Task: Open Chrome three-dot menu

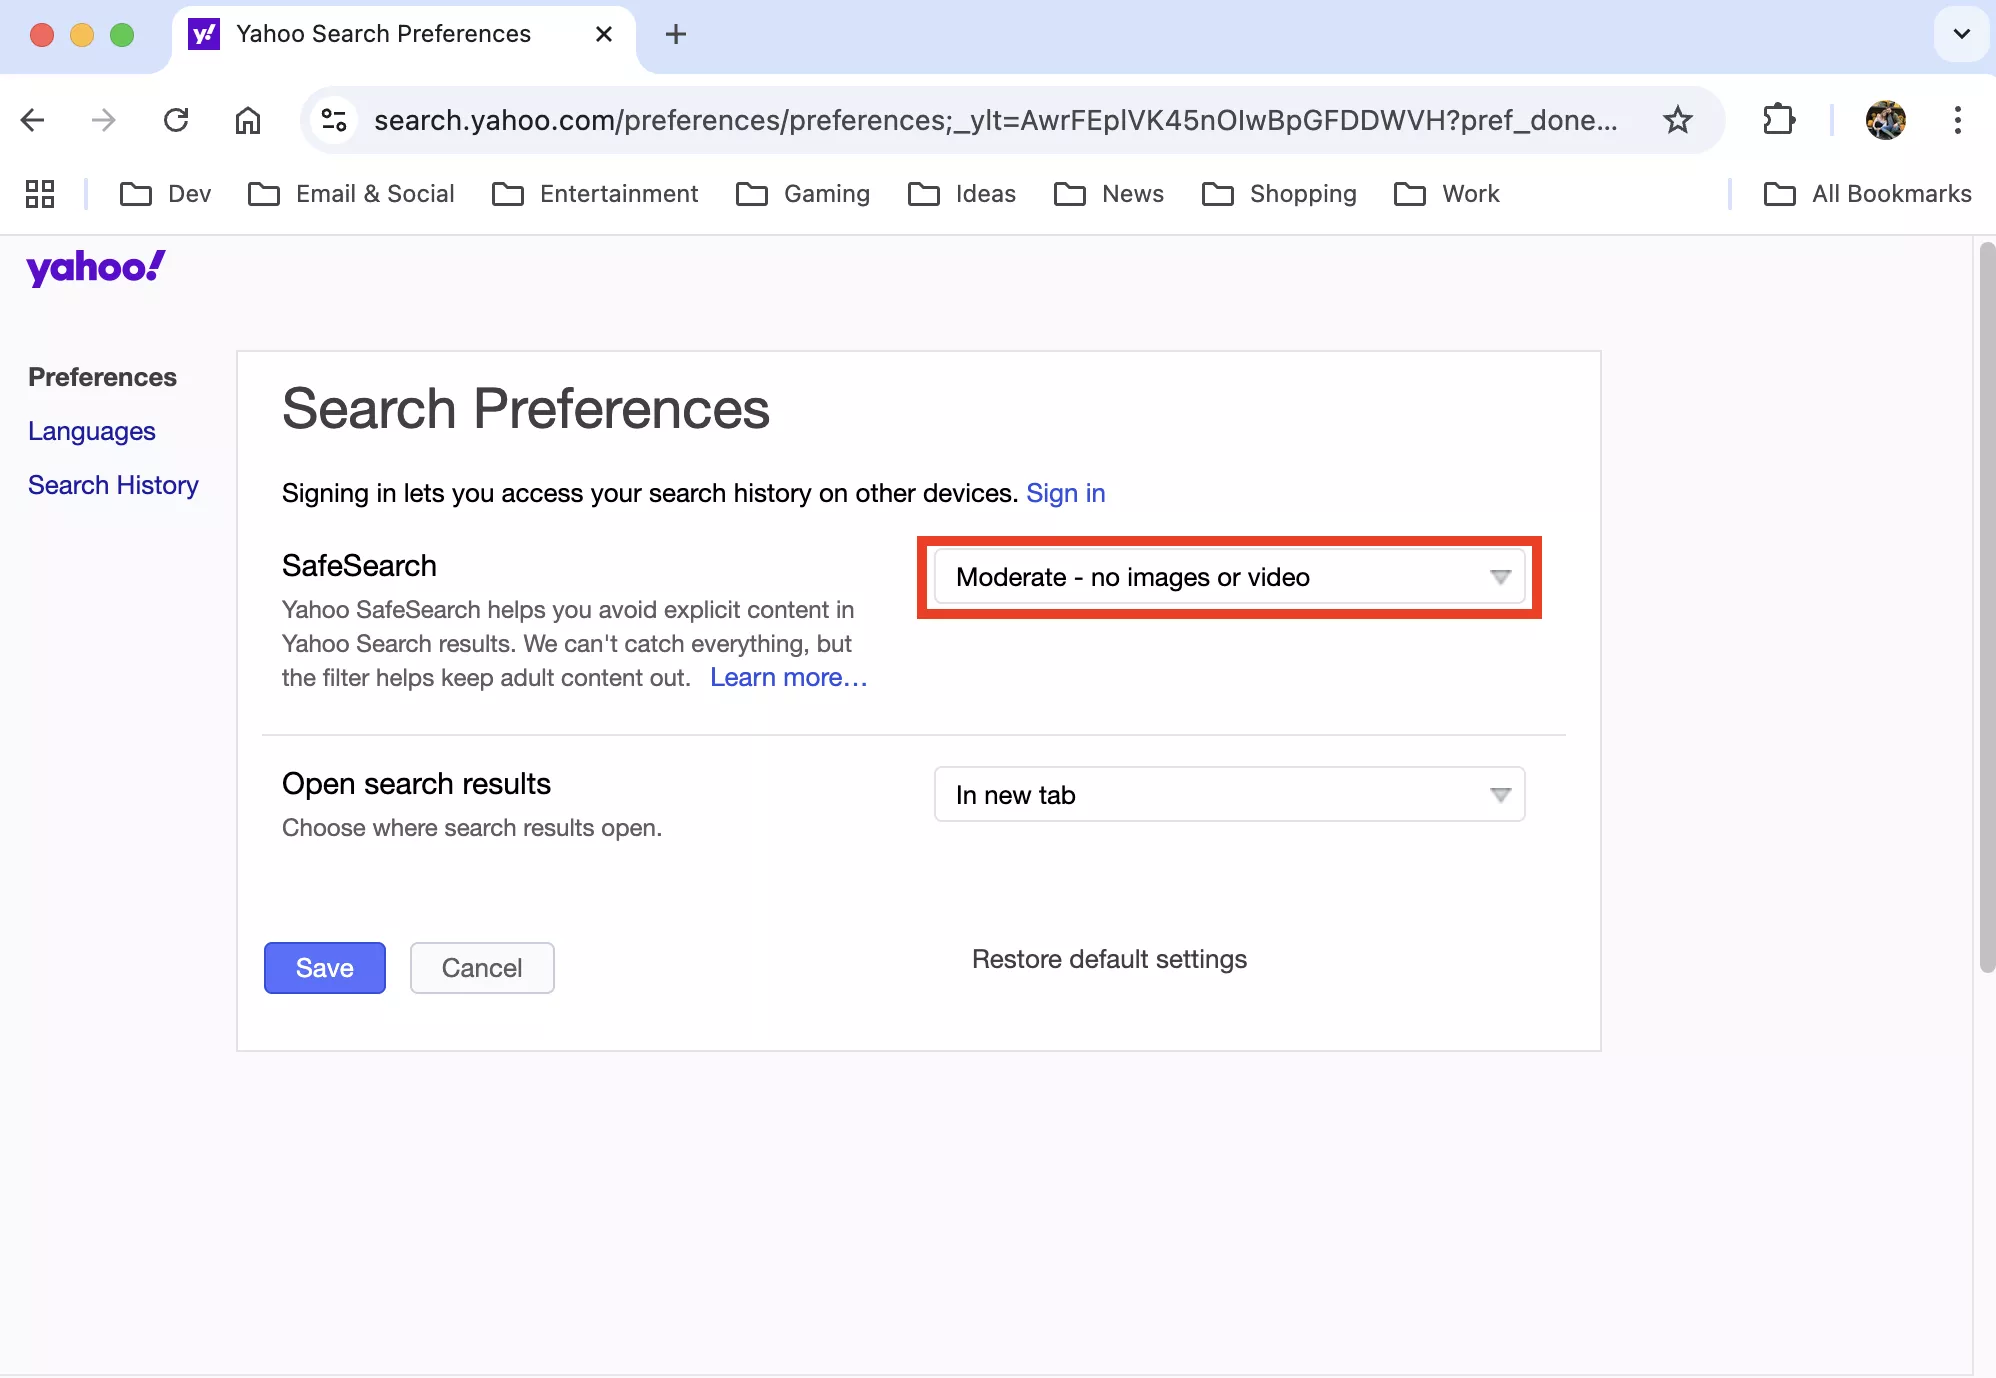Action: tap(1957, 121)
